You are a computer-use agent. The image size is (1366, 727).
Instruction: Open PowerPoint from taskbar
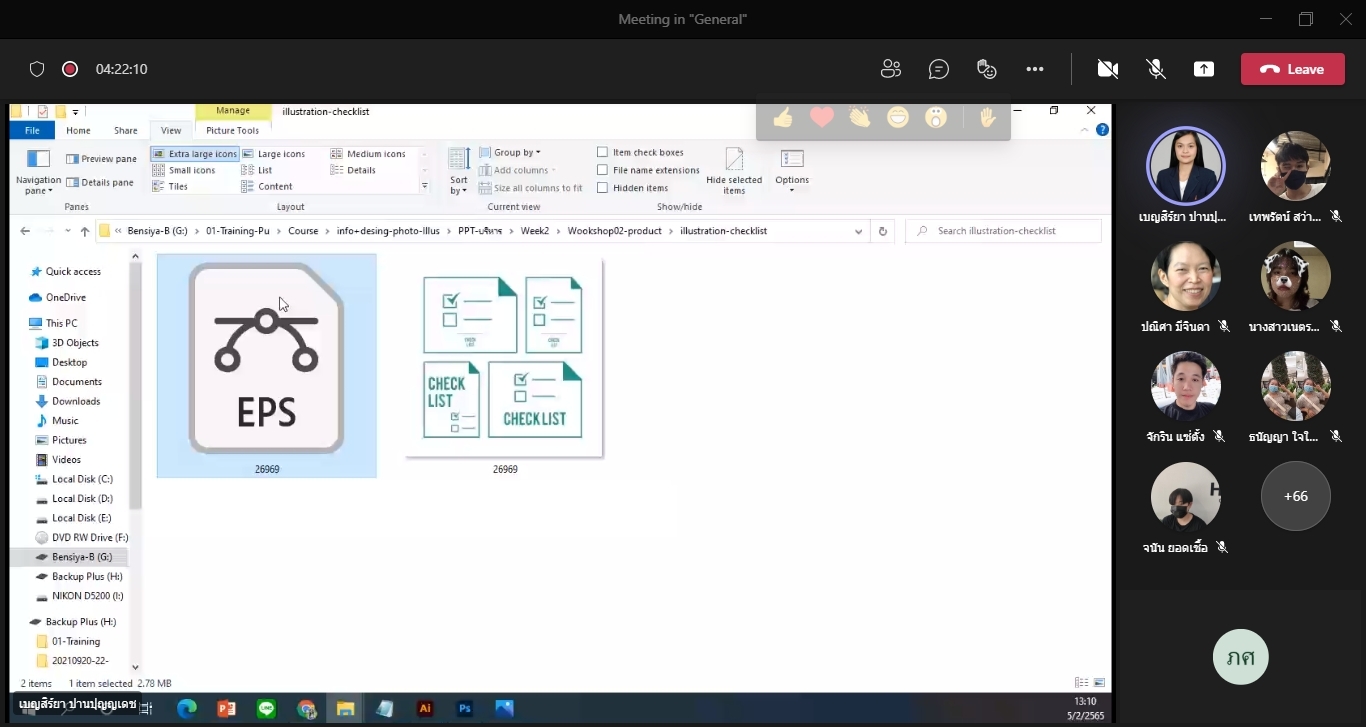pos(226,708)
